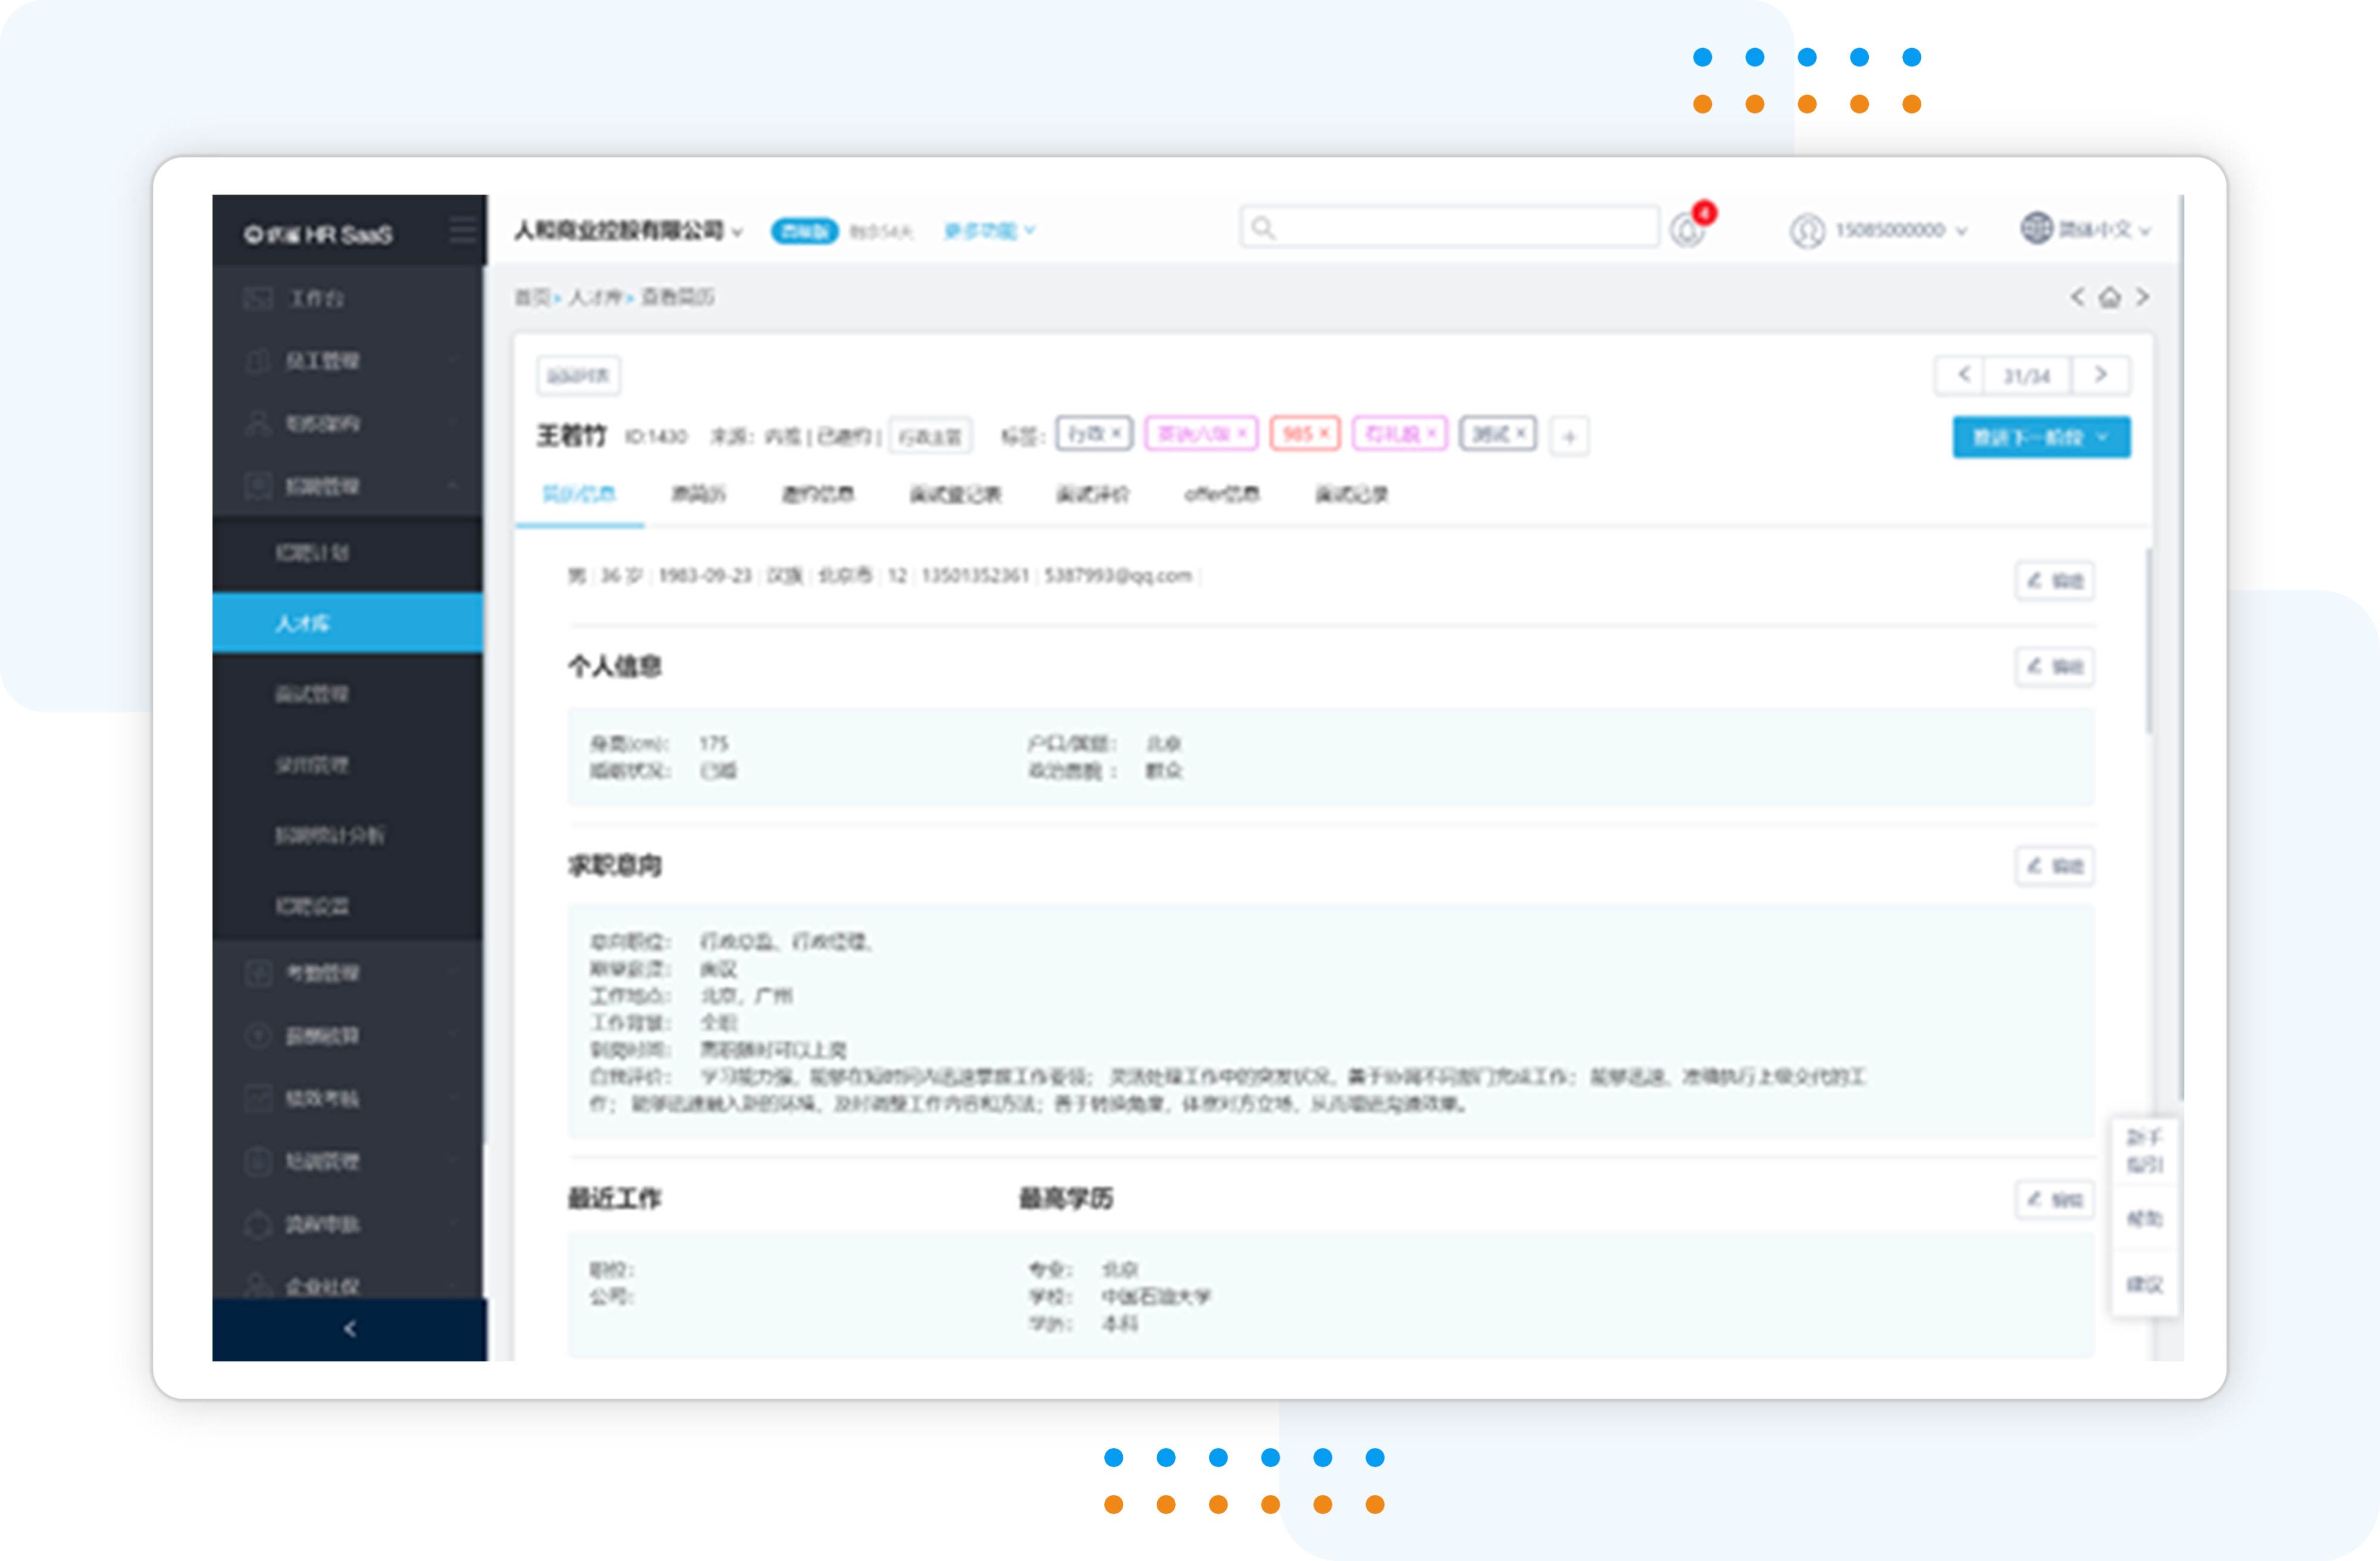Click the plus button to add a tag
This screenshot has height=1561, width=2380.
click(x=1569, y=437)
